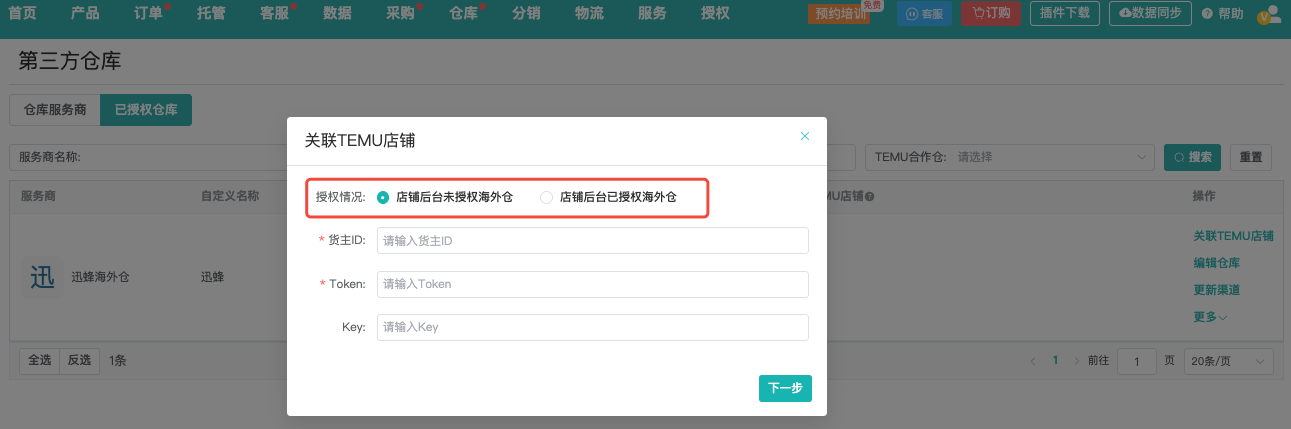Open the 授权 menu

pos(715,13)
